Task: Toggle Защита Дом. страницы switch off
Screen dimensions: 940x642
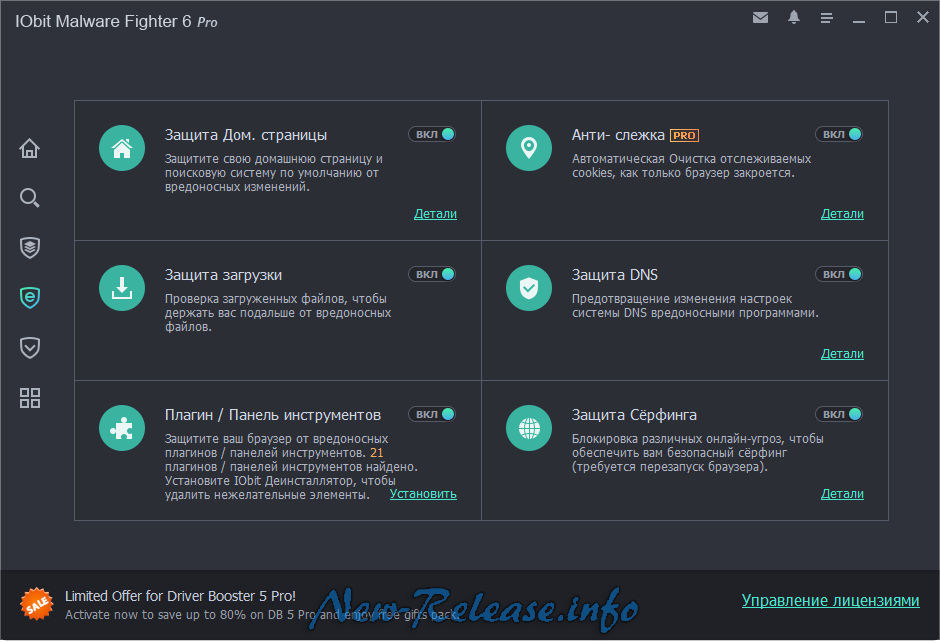Action: (432, 134)
